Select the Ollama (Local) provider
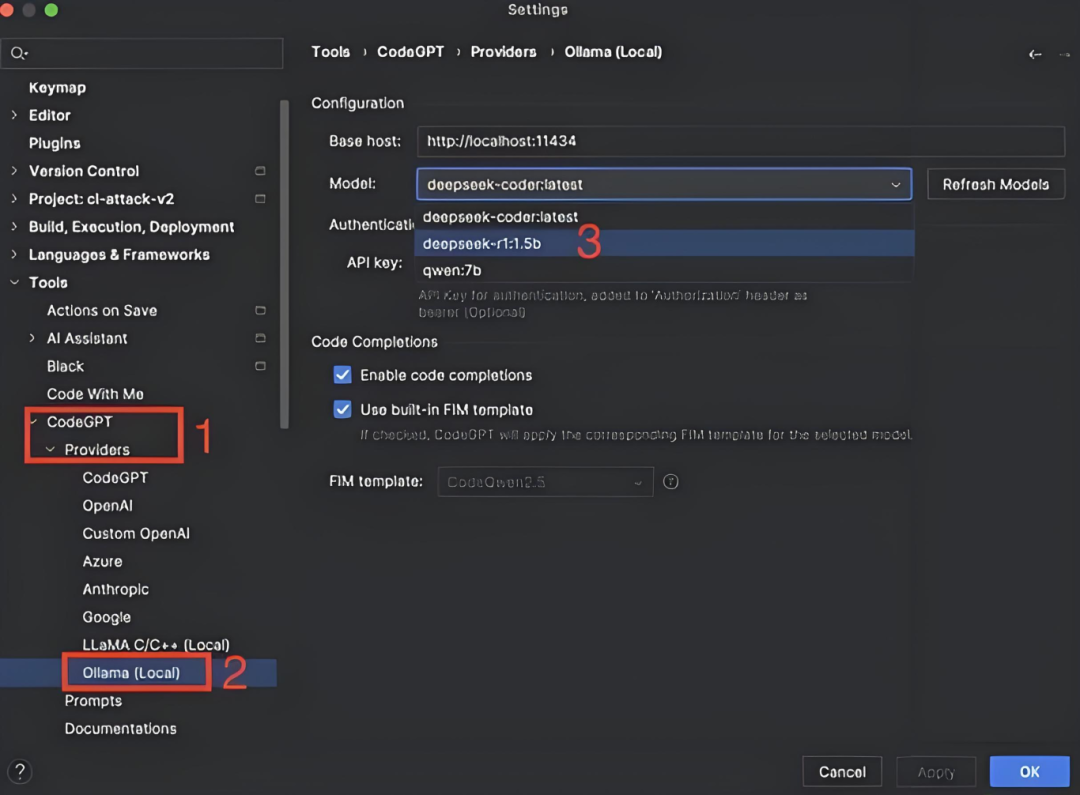Screen dimensions: 1080x795 pyautogui.click(x=131, y=673)
